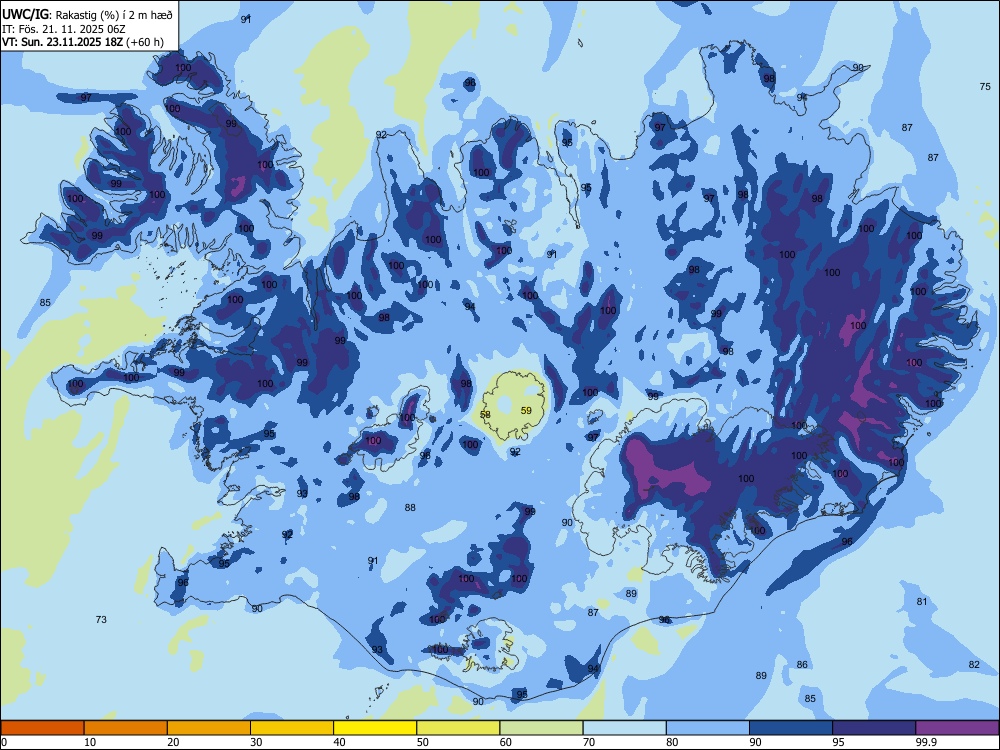This screenshot has width=1000, height=750.
Task: Click the medium blue 80–90 legend swatch
Action: click(708, 728)
